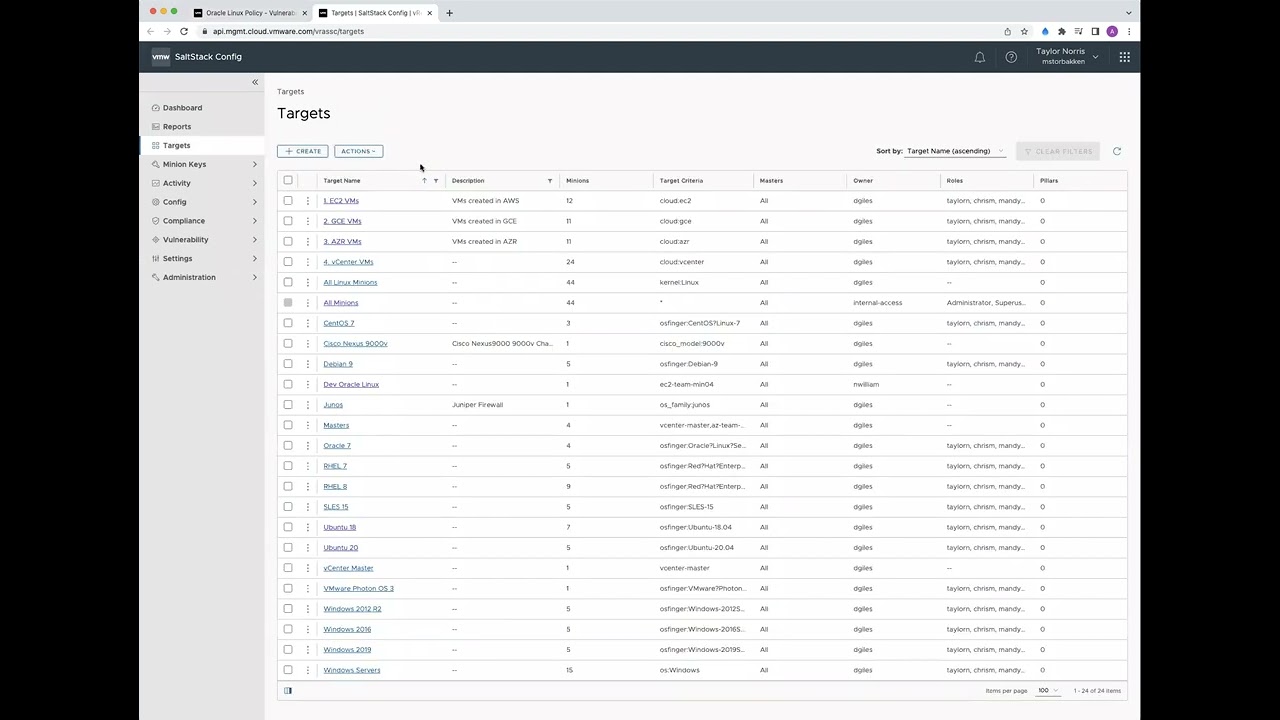The width and height of the screenshot is (1280, 720).
Task: Open the row menu for Junos
Action: [x=308, y=405]
